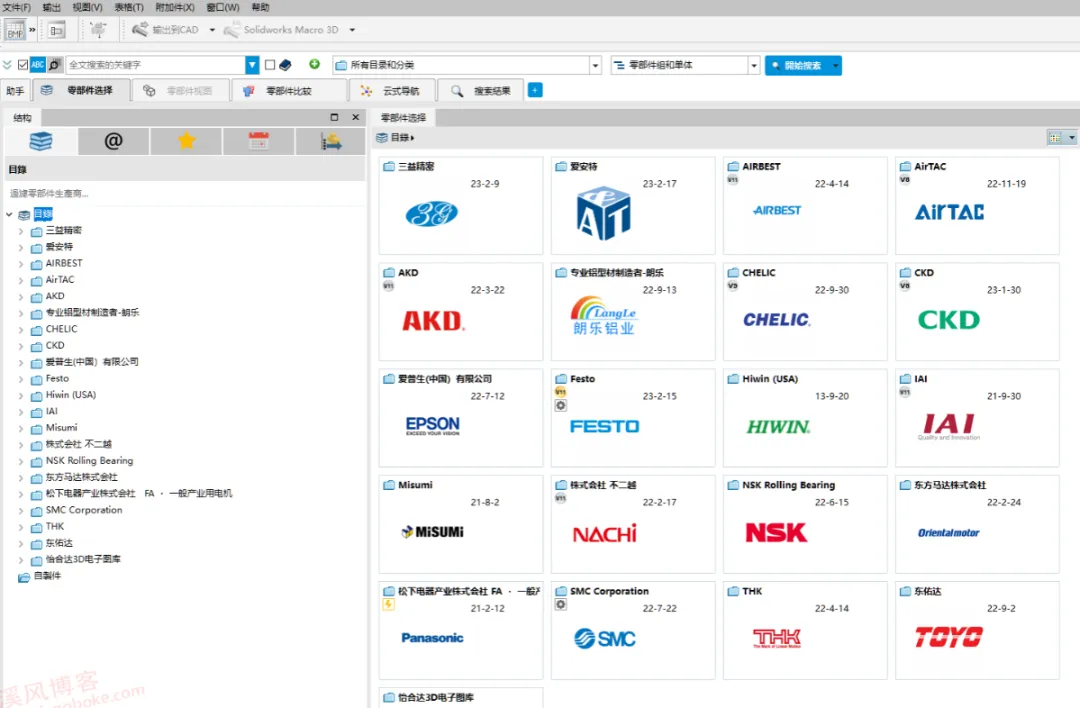Click the layout panel toolbar icon
The width and height of the screenshot is (1080, 708).
(56, 30)
